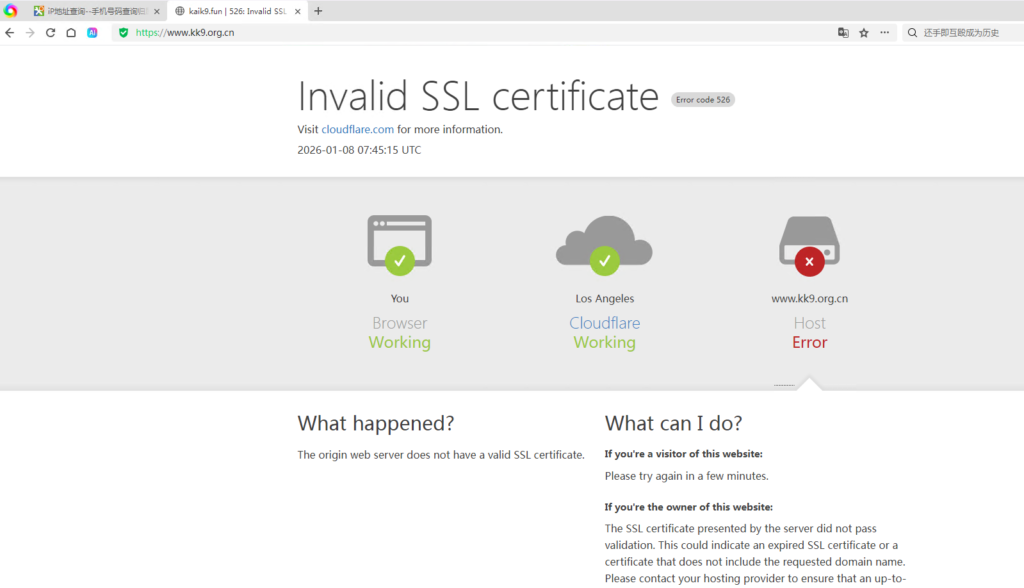
Task: Close the kaik9.fun error tab
Action: pos(298,11)
